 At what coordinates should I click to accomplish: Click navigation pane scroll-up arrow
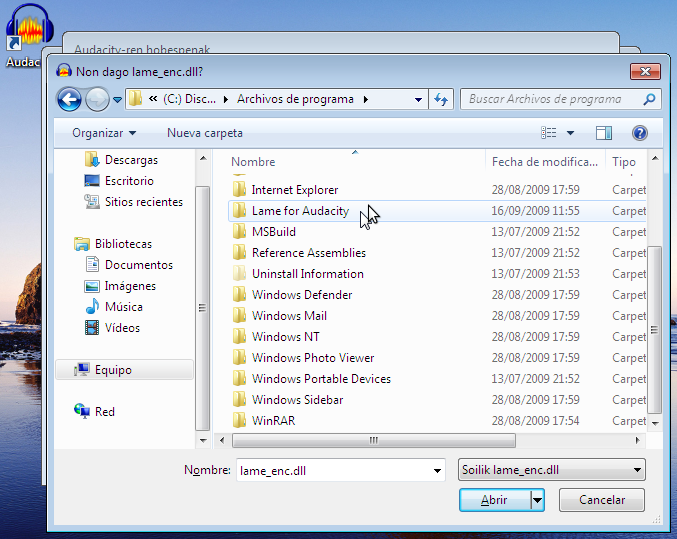(x=203, y=159)
